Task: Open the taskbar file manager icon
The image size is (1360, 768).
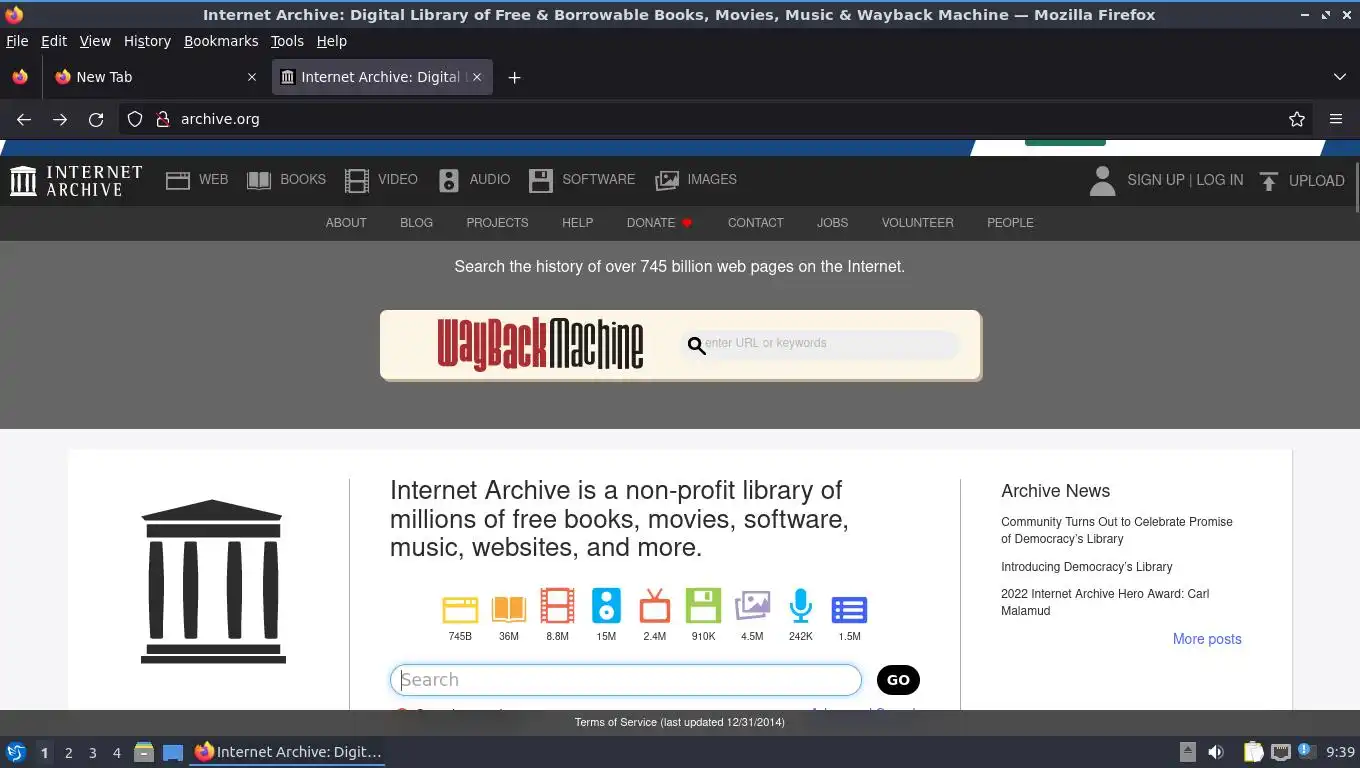Action: tap(144, 752)
